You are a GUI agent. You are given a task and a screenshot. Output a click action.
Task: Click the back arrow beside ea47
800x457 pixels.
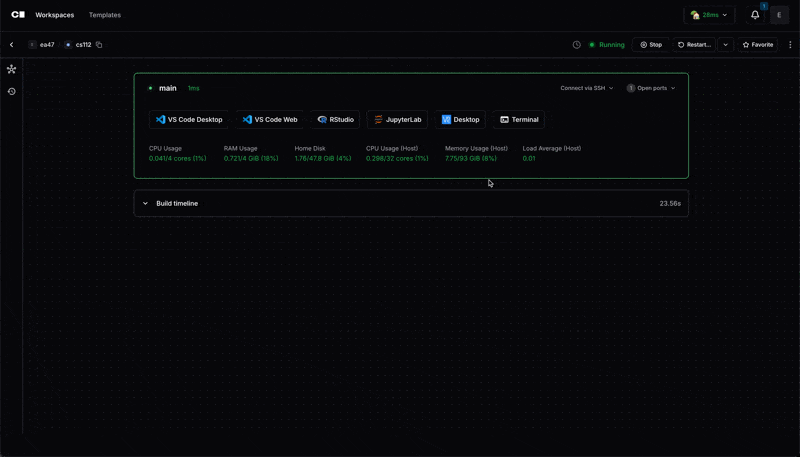[12, 45]
